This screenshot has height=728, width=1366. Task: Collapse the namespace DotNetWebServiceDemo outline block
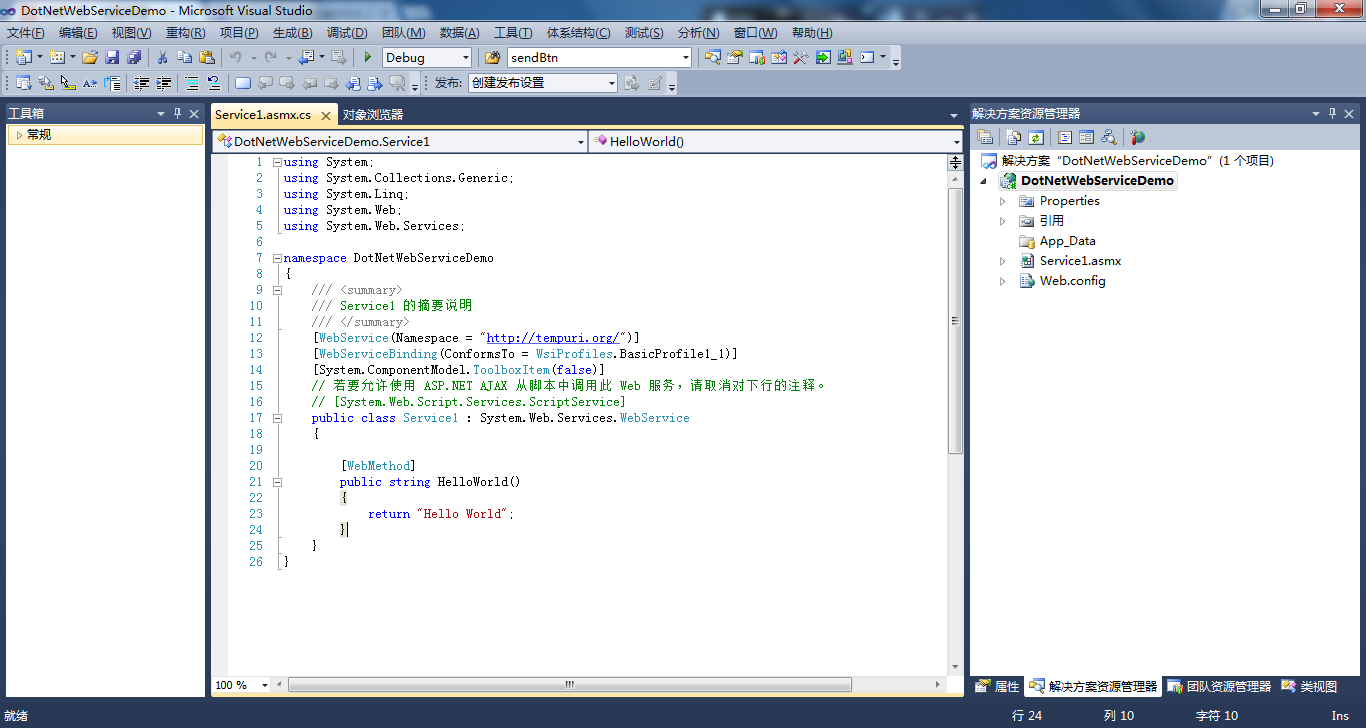[277, 258]
